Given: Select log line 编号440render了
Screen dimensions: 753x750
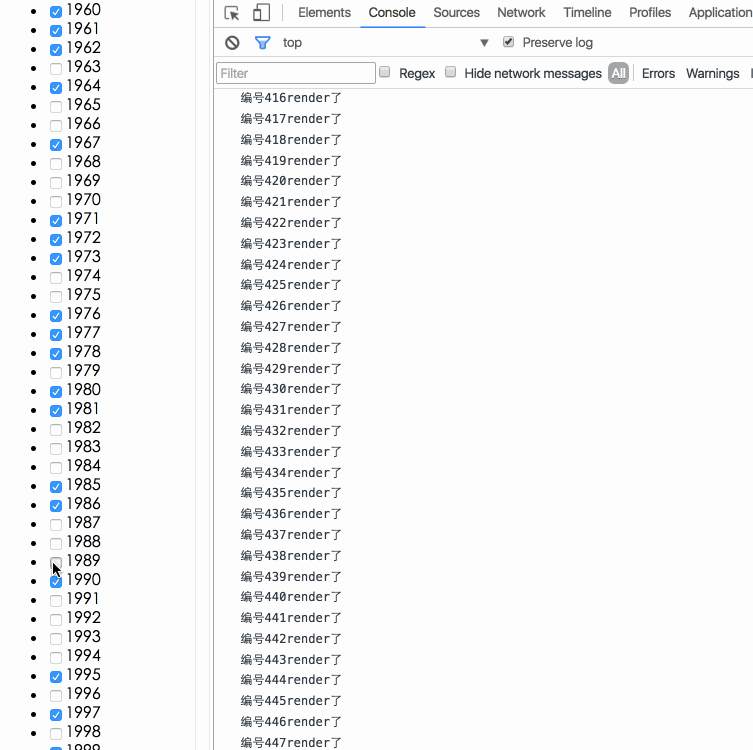Looking at the screenshot, I should click(291, 597).
